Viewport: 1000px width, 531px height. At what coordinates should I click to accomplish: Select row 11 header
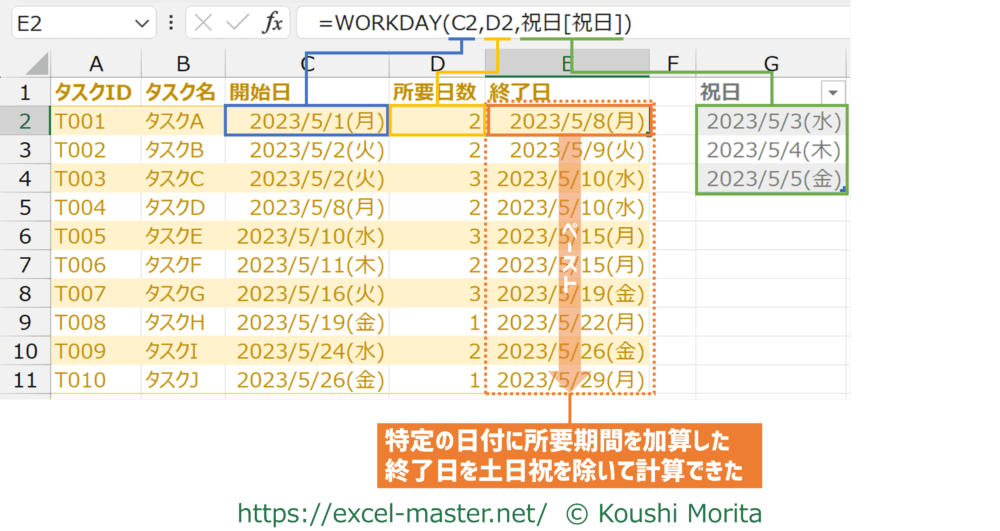pyautogui.click(x=25, y=380)
